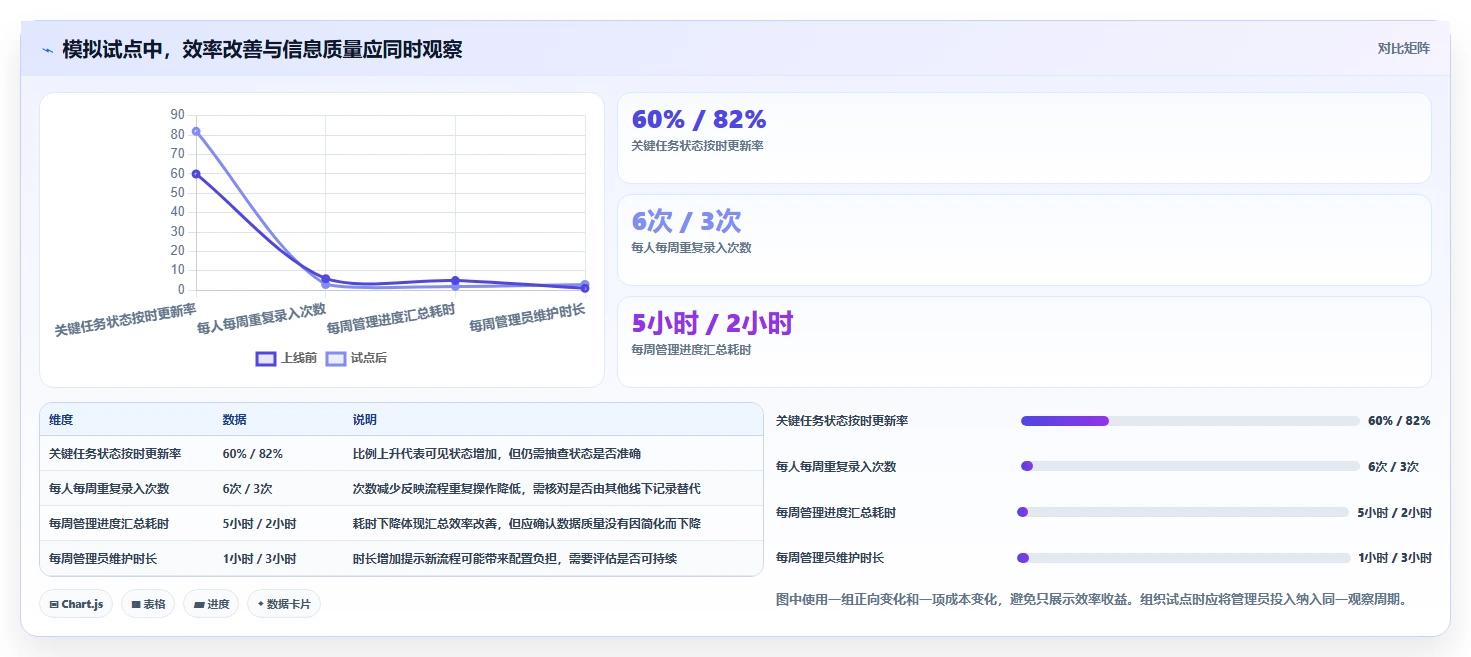The image size is (1471, 657).
Task: Click the progress value 5小时 / 2小时
Action: pyautogui.click(x=1394, y=513)
